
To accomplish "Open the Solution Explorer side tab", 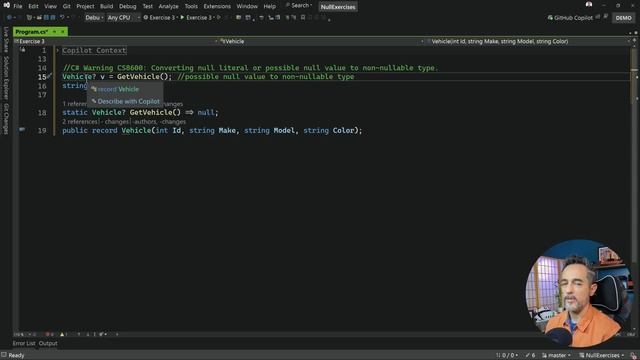I will coord(6,78).
